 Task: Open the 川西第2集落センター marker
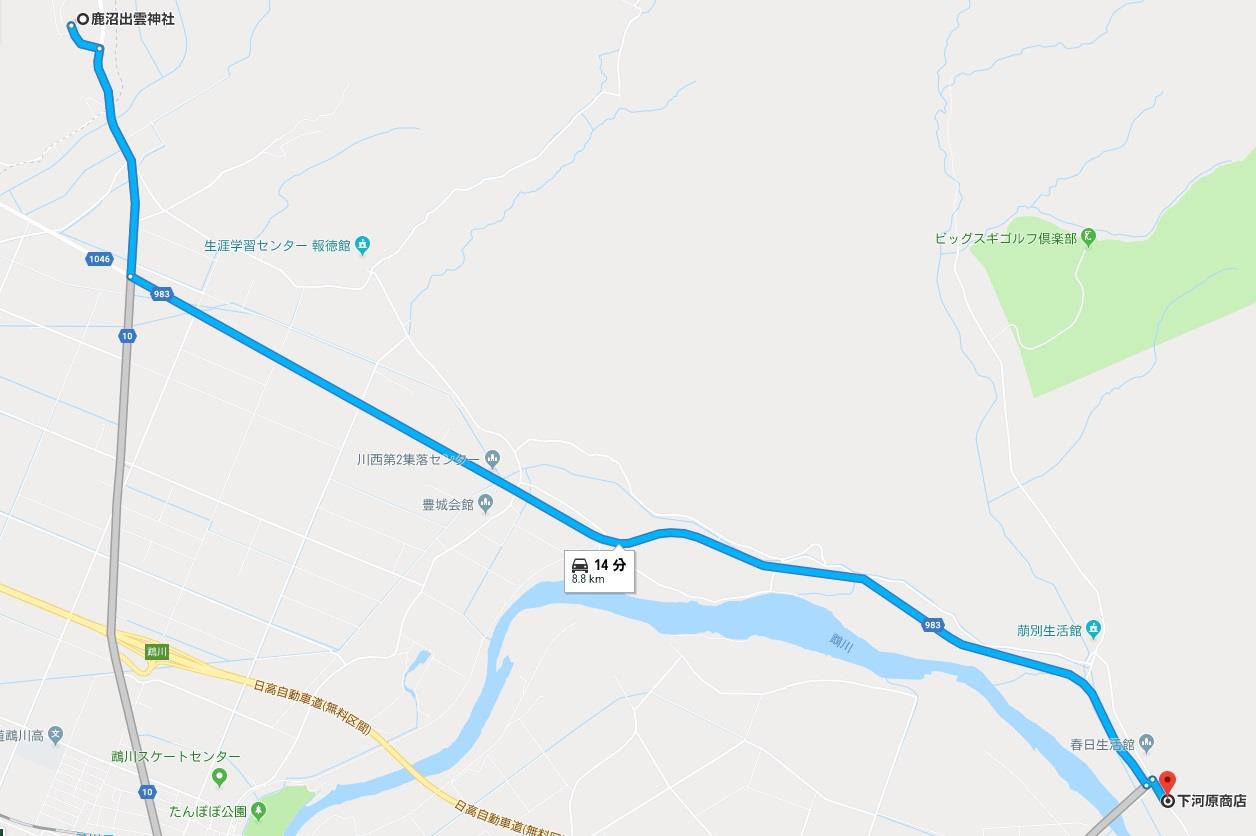click(x=492, y=459)
